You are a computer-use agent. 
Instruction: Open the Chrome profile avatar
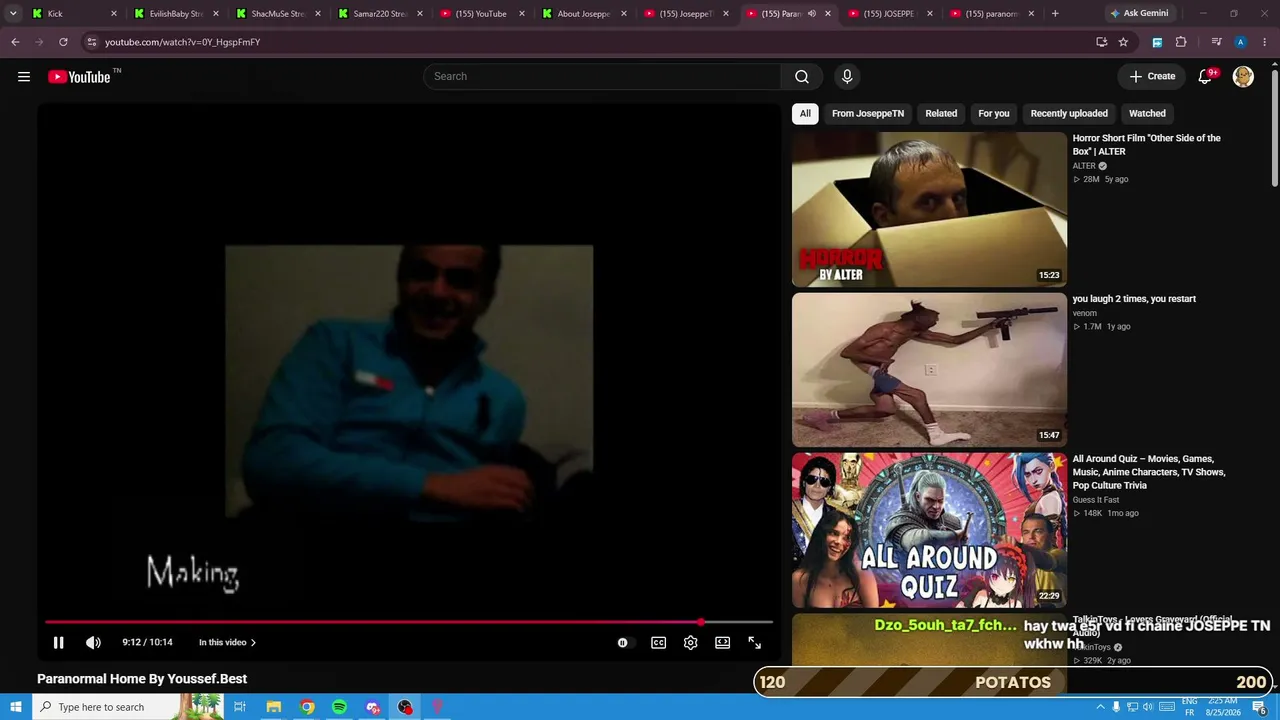click(1240, 42)
